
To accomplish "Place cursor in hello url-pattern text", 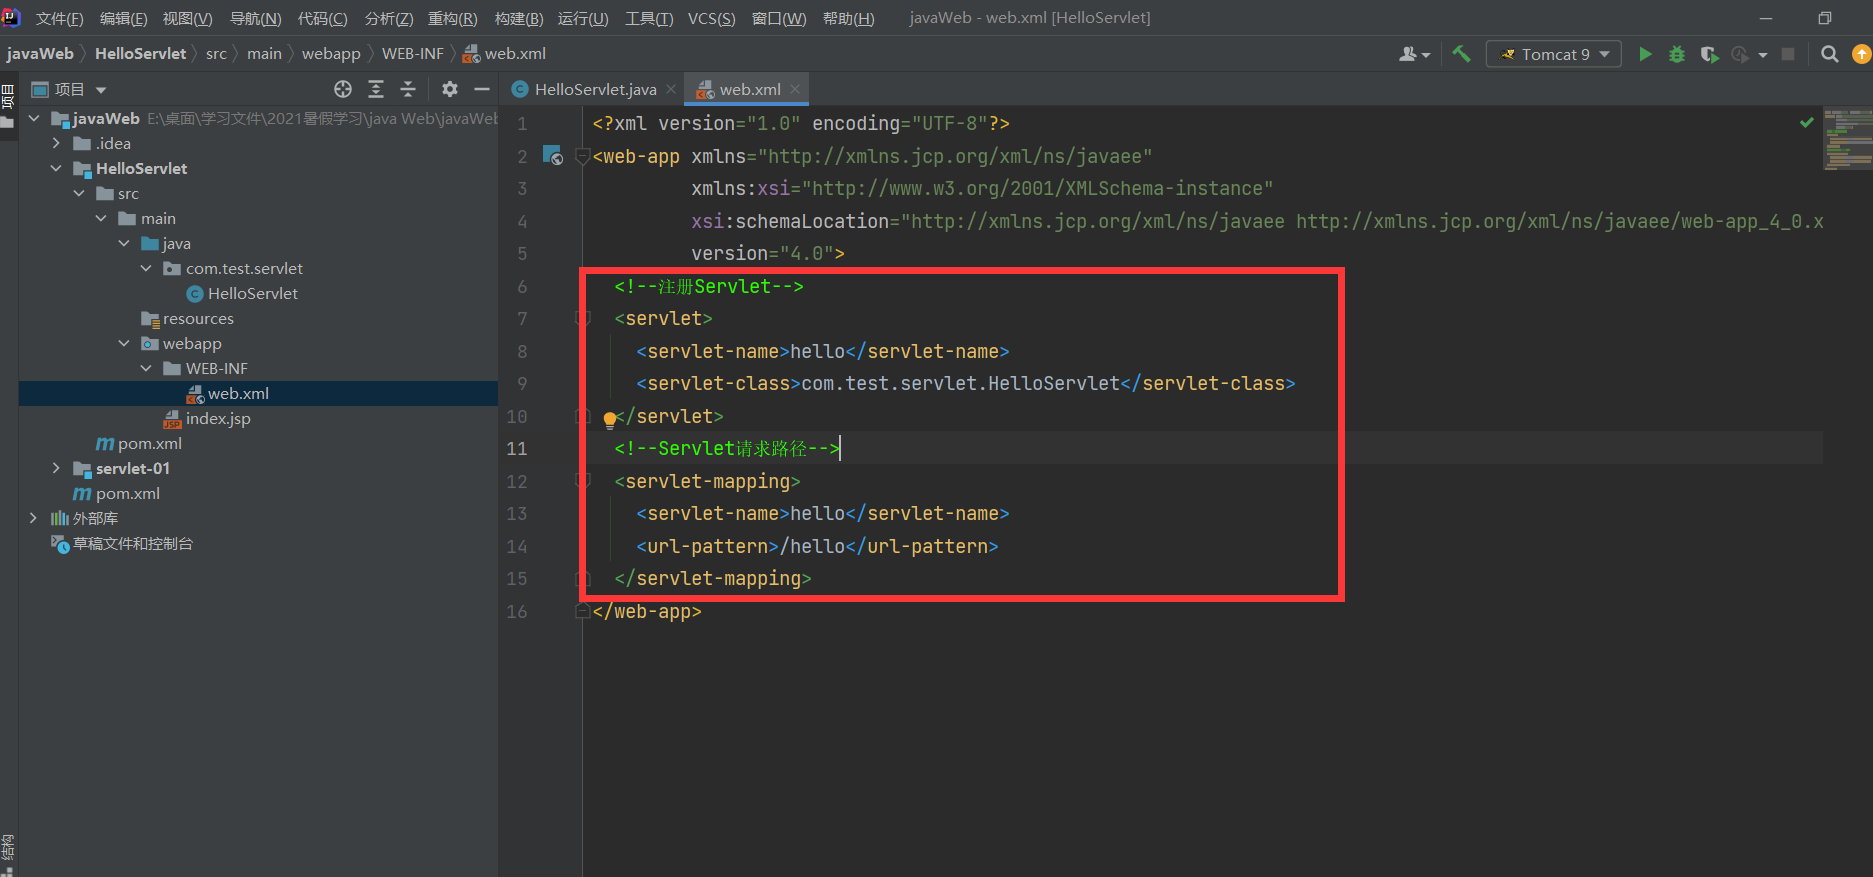I will pyautogui.click(x=812, y=546).
